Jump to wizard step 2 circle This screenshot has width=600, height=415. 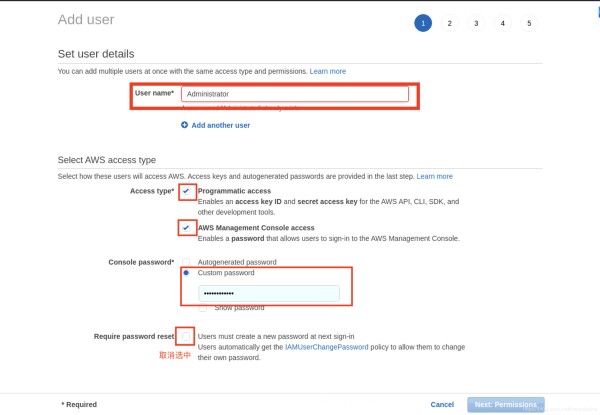(x=450, y=23)
